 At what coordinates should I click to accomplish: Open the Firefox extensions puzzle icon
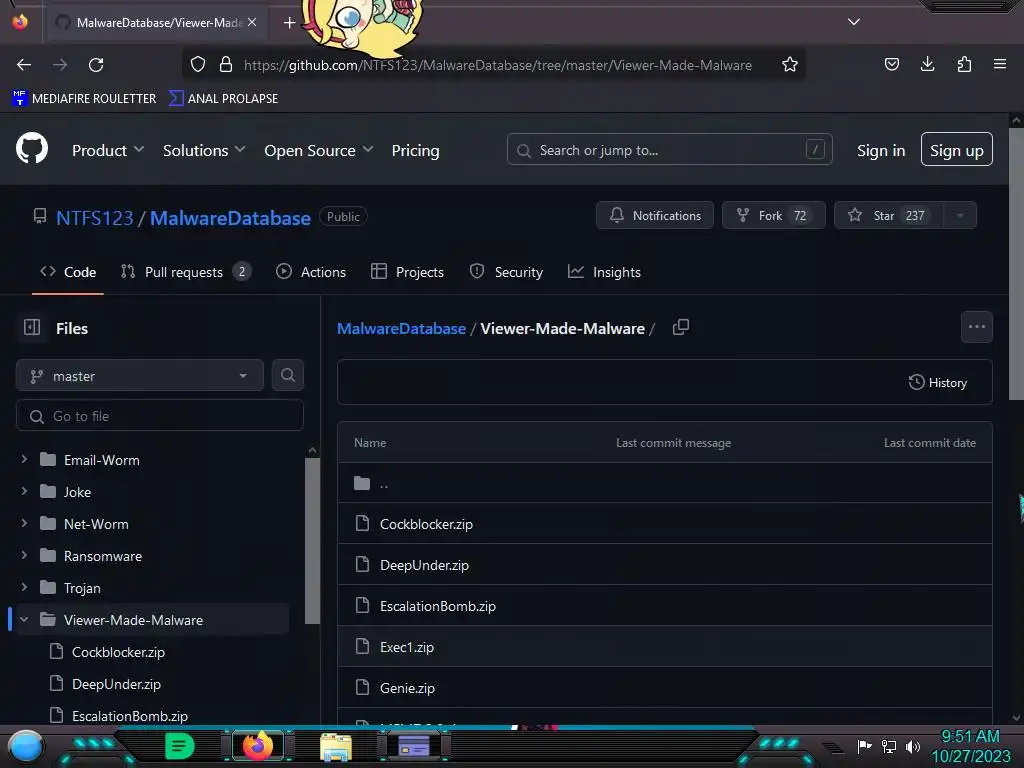click(964, 64)
